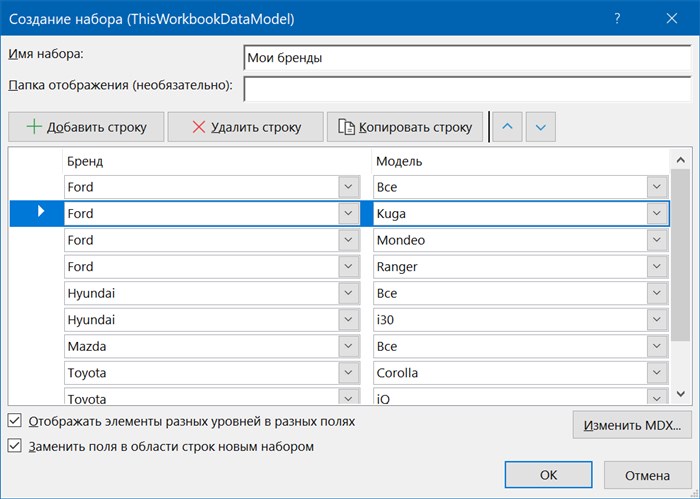700x499 pixels.
Task: Toggle Заменить поля в области строк checkbox
Action: [15, 446]
